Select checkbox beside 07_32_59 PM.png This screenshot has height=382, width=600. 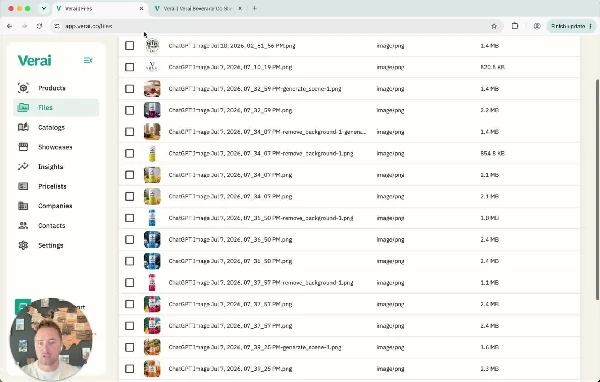click(x=130, y=110)
